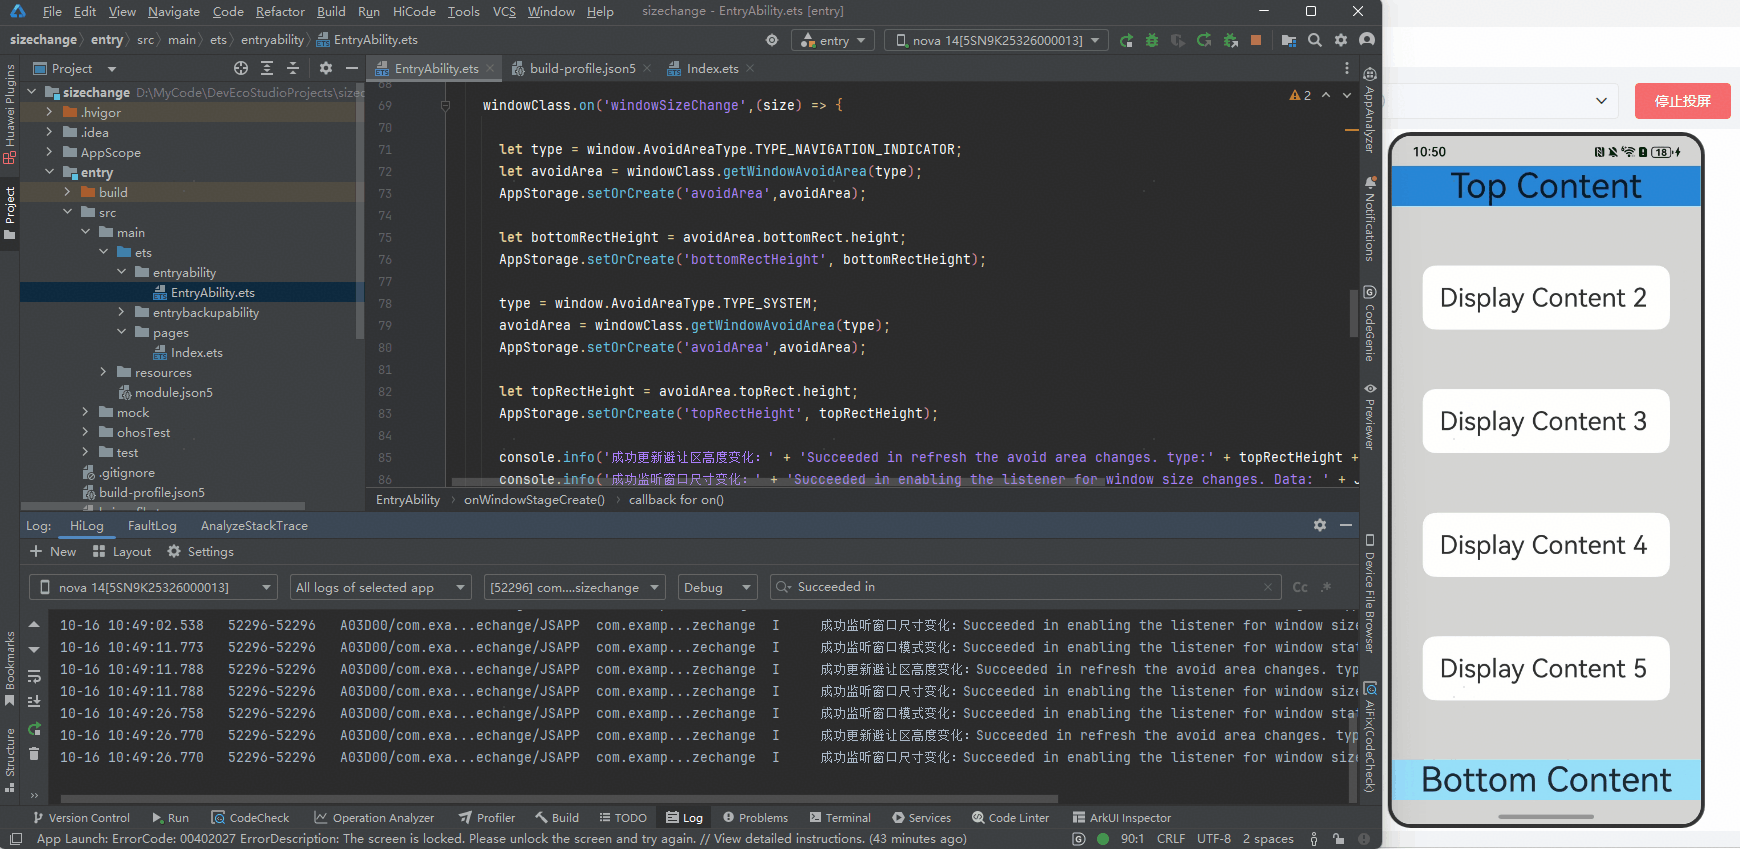Collapse the entry folder in tree

click(x=49, y=172)
